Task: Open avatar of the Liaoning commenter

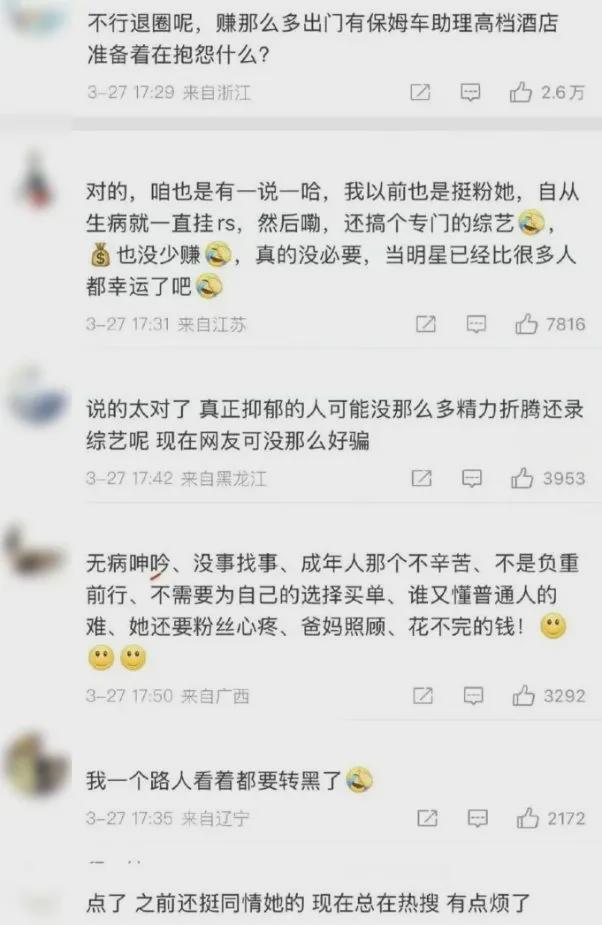Action: coord(37,765)
